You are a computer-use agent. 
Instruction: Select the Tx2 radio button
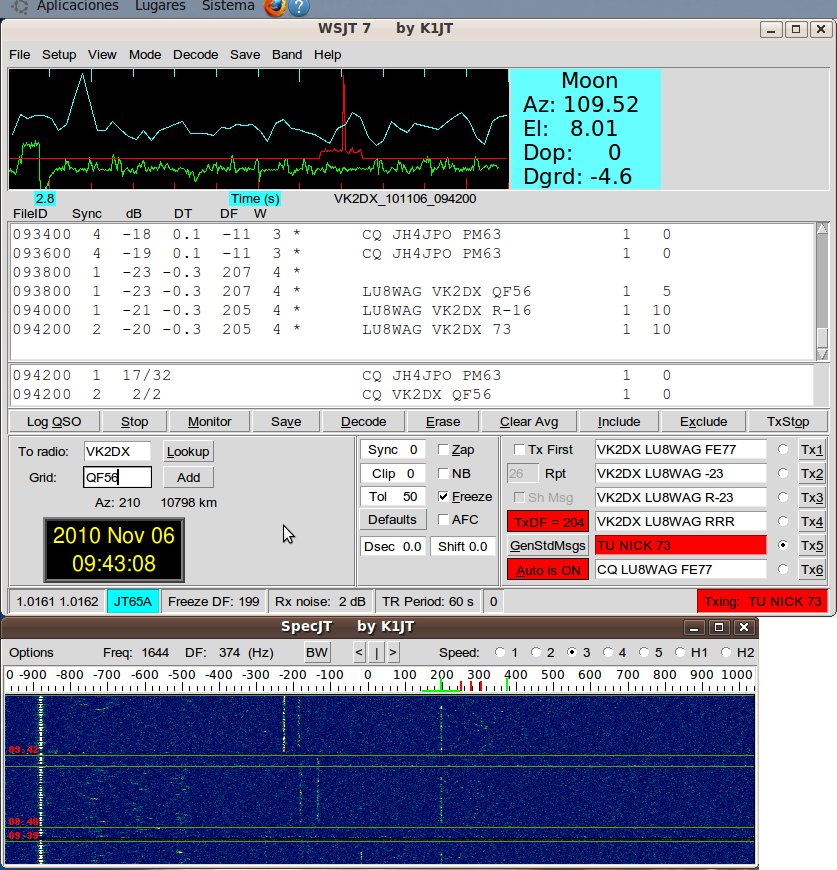(x=783, y=473)
